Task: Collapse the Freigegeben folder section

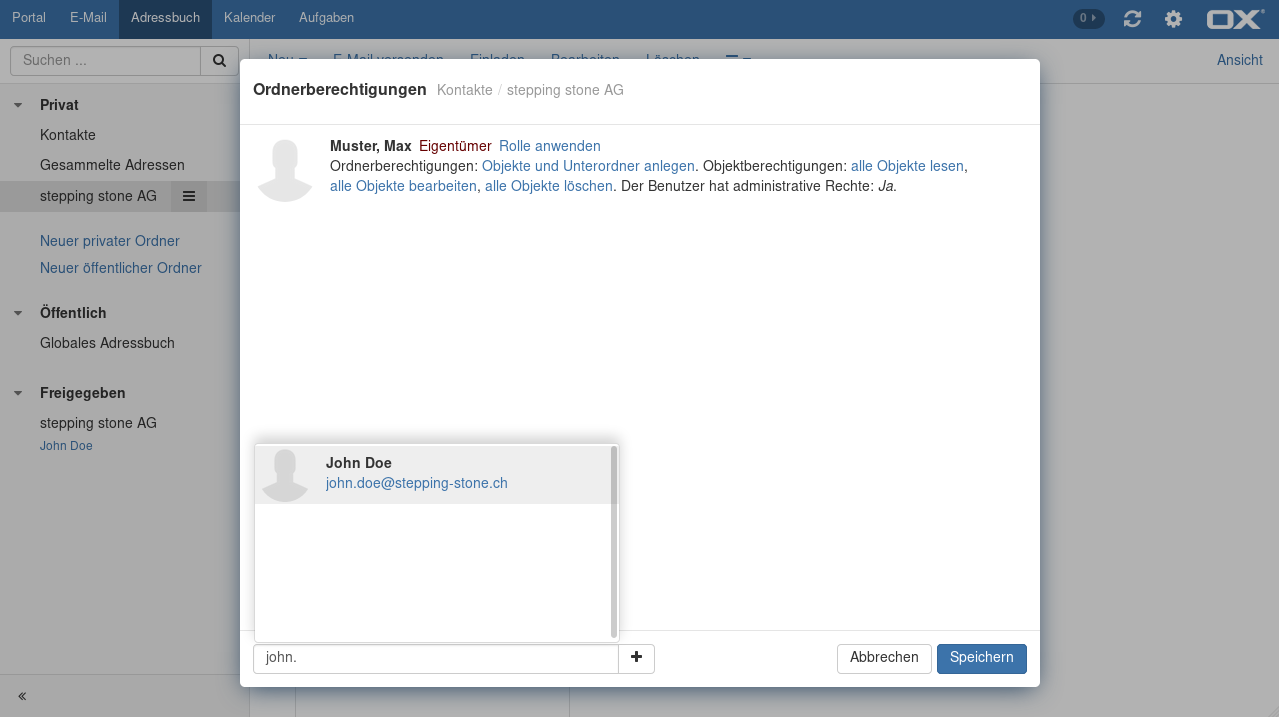Action: (x=18, y=393)
